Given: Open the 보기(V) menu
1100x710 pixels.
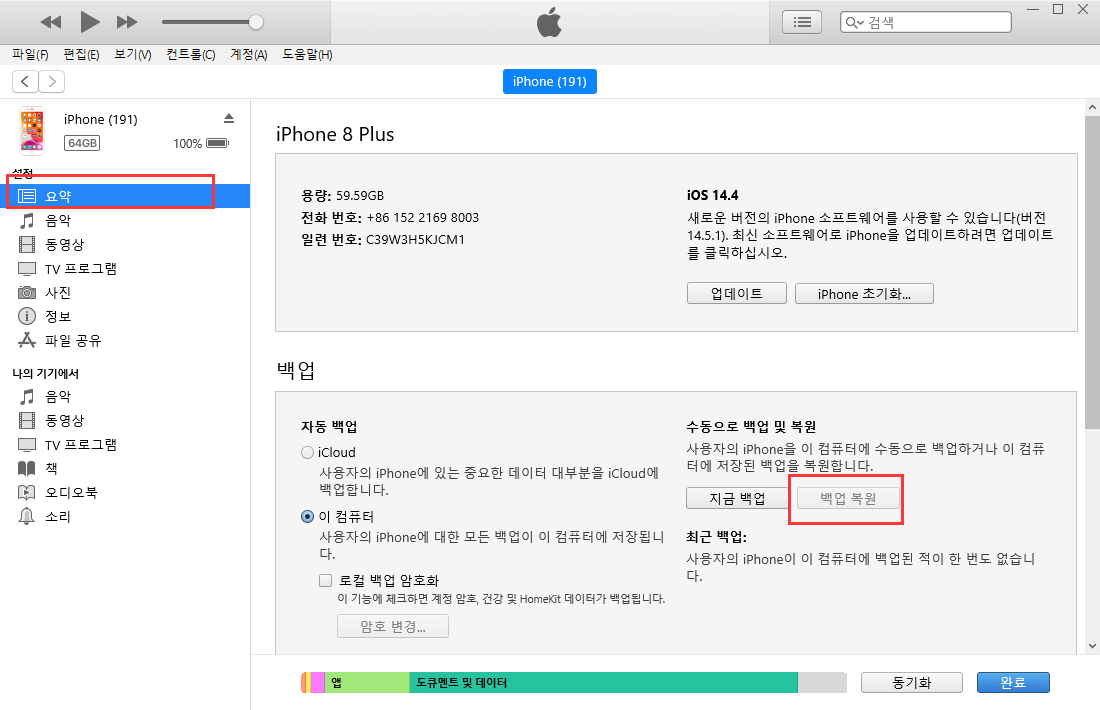Looking at the screenshot, I should tap(133, 54).
